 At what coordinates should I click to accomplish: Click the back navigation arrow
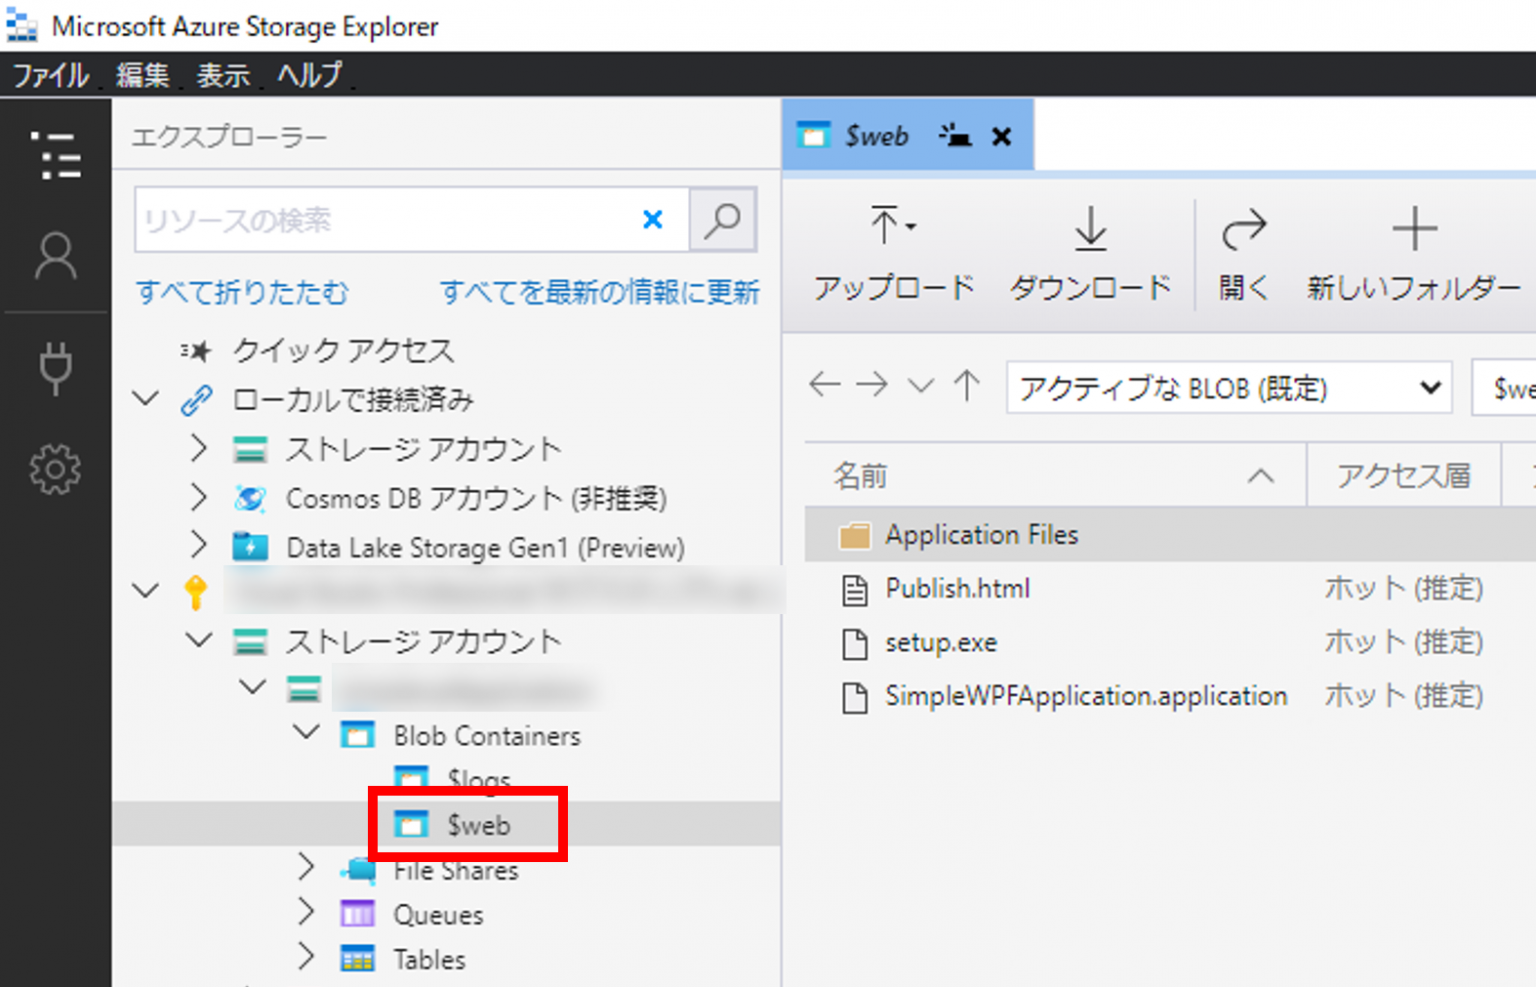click(x=823, y=385)
